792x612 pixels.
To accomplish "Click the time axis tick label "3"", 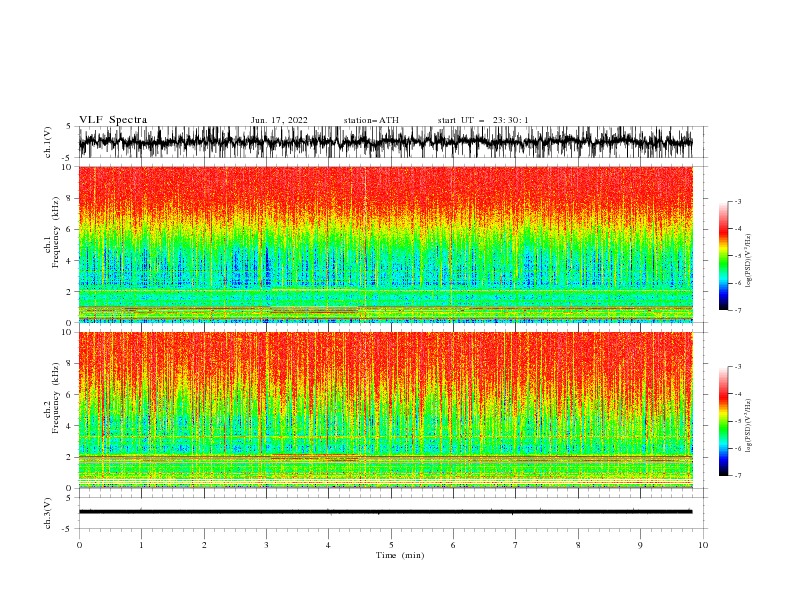I will (266, 545).
